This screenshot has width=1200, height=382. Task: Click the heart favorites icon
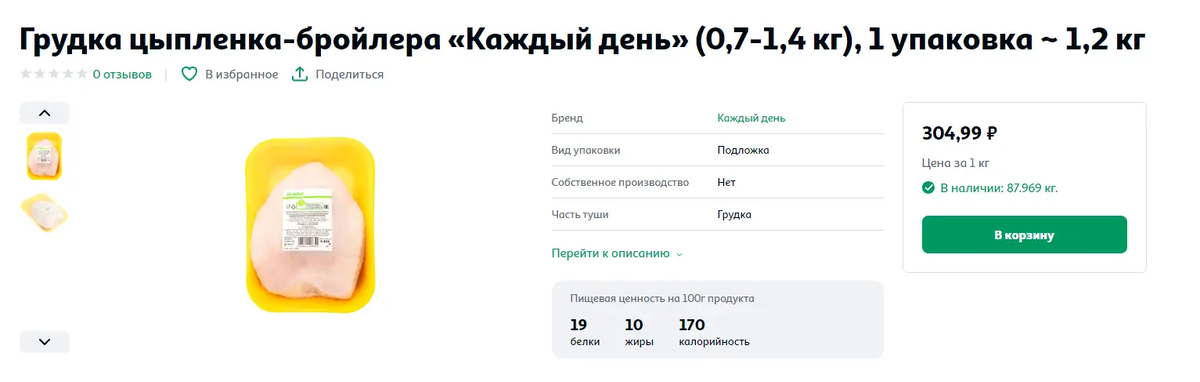point(189,74)
